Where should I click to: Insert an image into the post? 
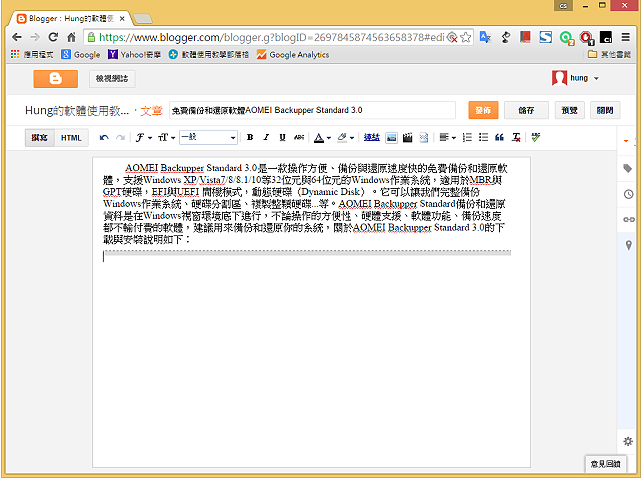(391, 138)
